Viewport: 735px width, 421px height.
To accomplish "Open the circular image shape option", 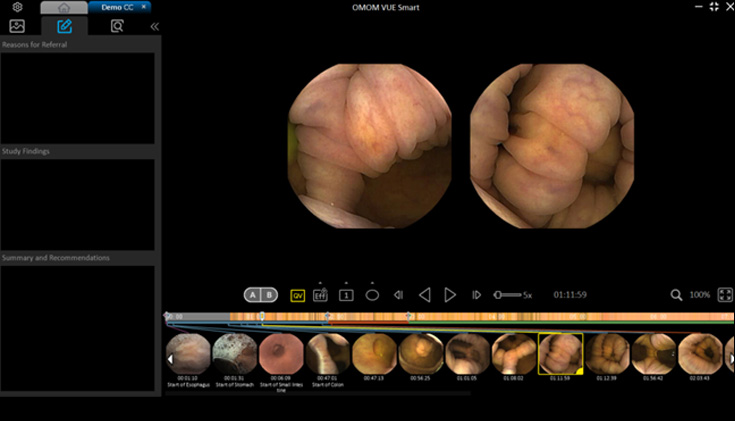I will tap(372, 295).
